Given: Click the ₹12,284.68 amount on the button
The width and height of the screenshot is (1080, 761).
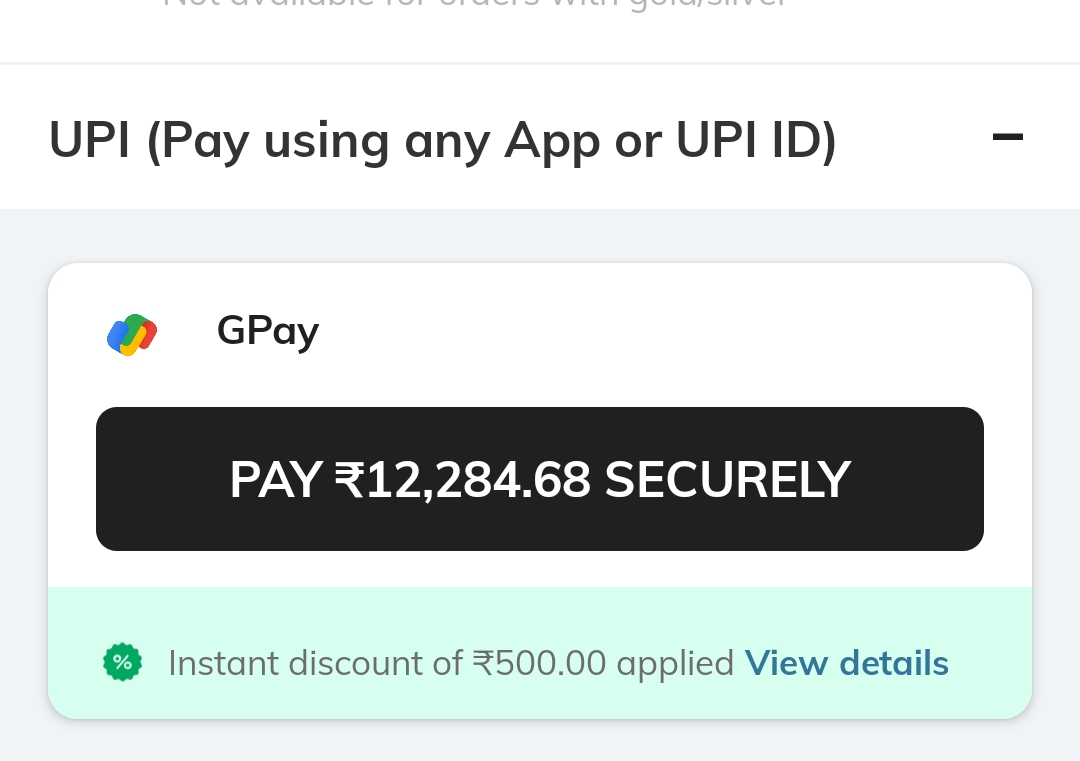Looking at the screenshot, I should click(x=462, y=480).
